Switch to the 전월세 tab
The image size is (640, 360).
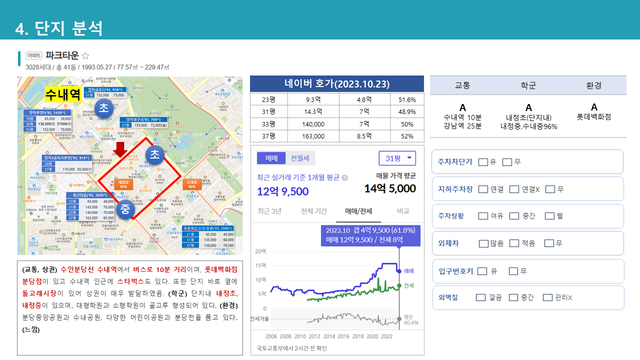coord(300,158)
